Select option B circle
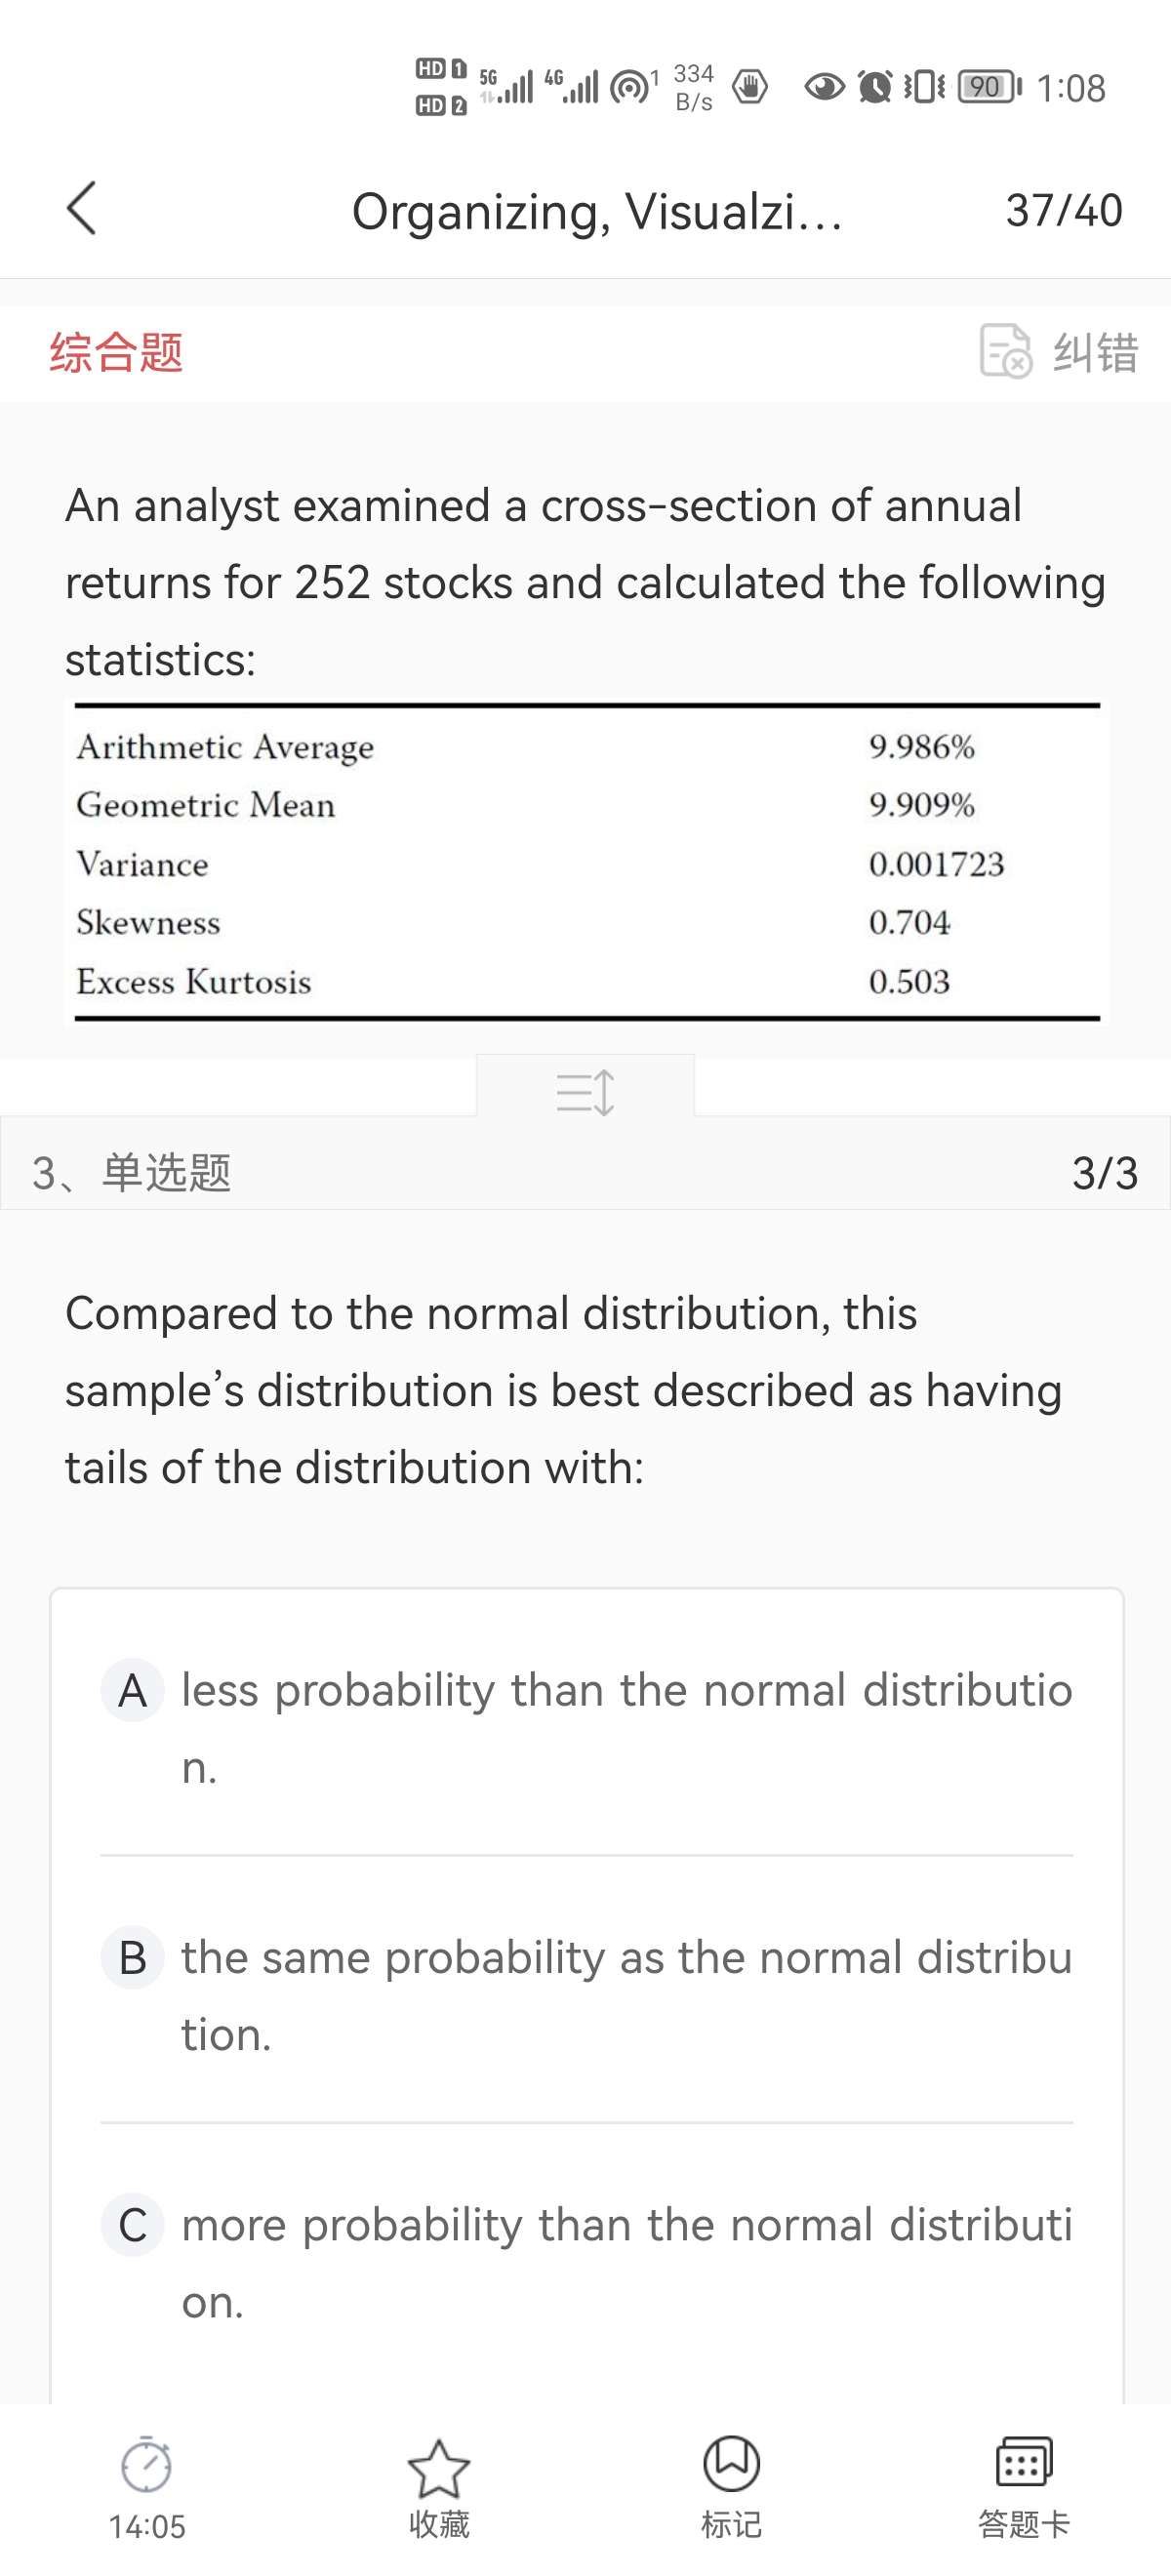1171x2576 pixels. click(133, 1957)
